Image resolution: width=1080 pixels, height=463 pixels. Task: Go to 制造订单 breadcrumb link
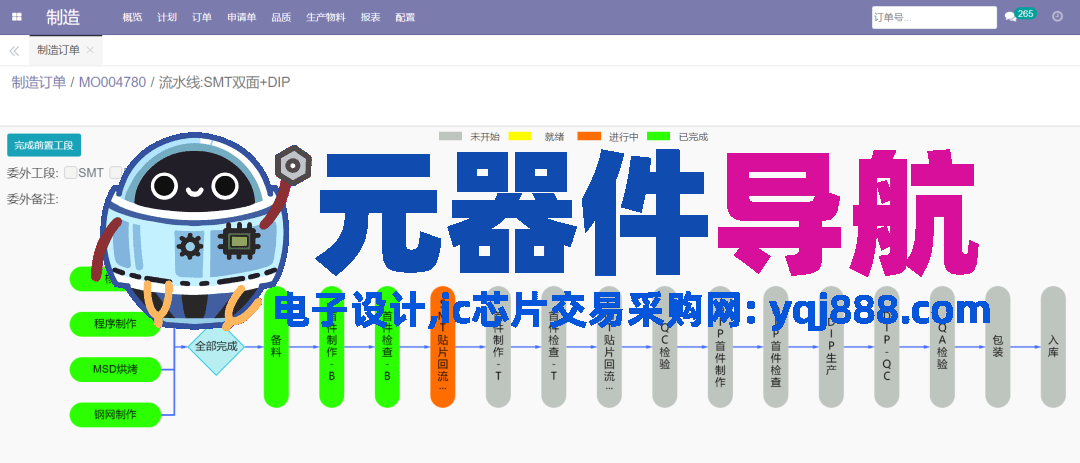point(39,83)
